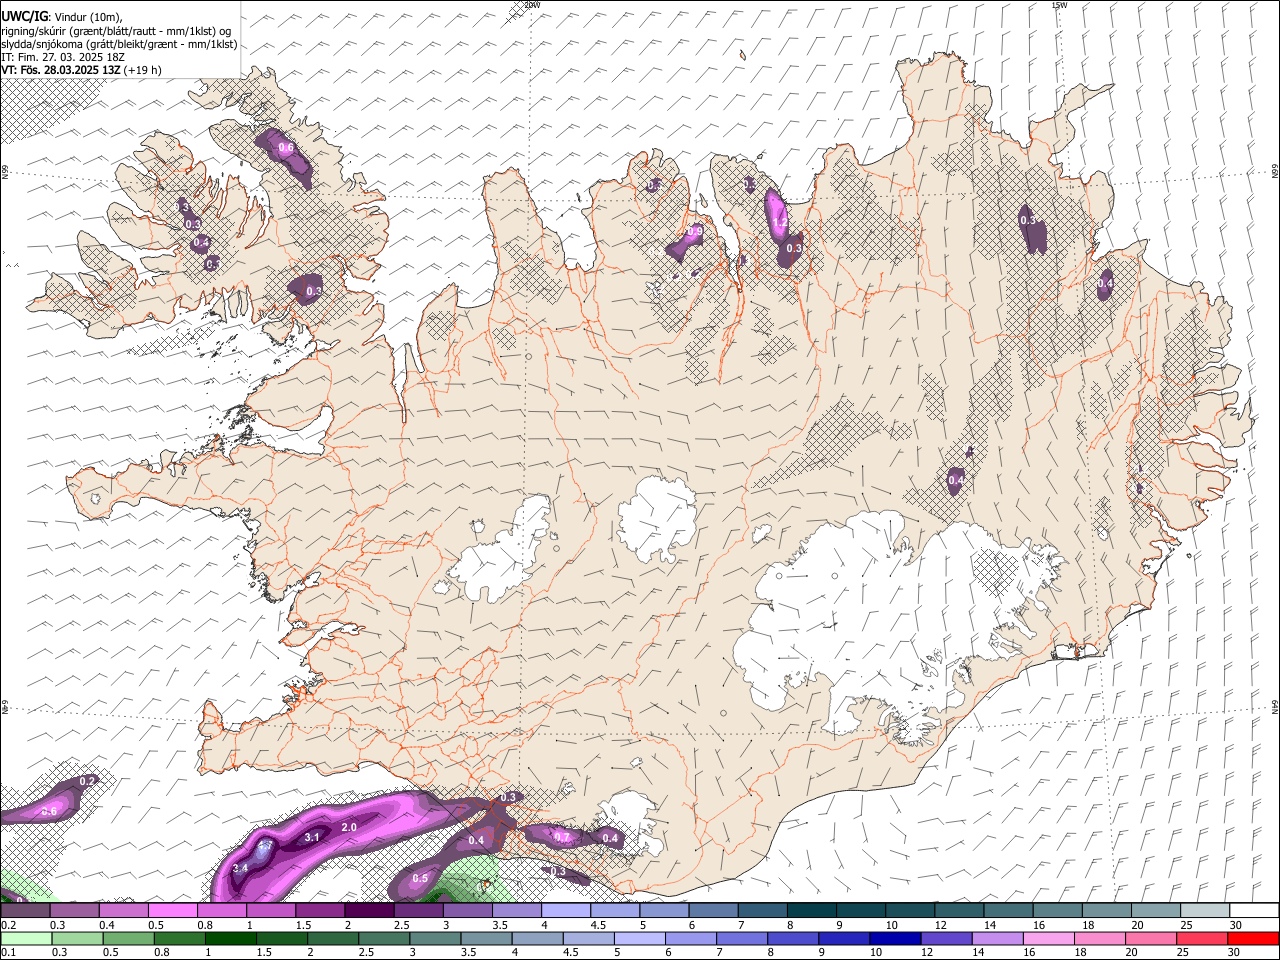The height and width of the screenshot is (960, 1280).
Task: Pick the rain legend swatch between 2.5 and 3
Action: [x=384, y=938]
